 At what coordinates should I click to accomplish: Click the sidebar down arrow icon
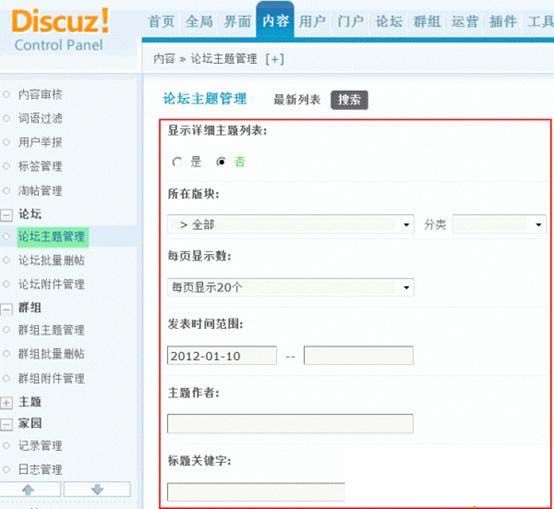coord(98,490)
